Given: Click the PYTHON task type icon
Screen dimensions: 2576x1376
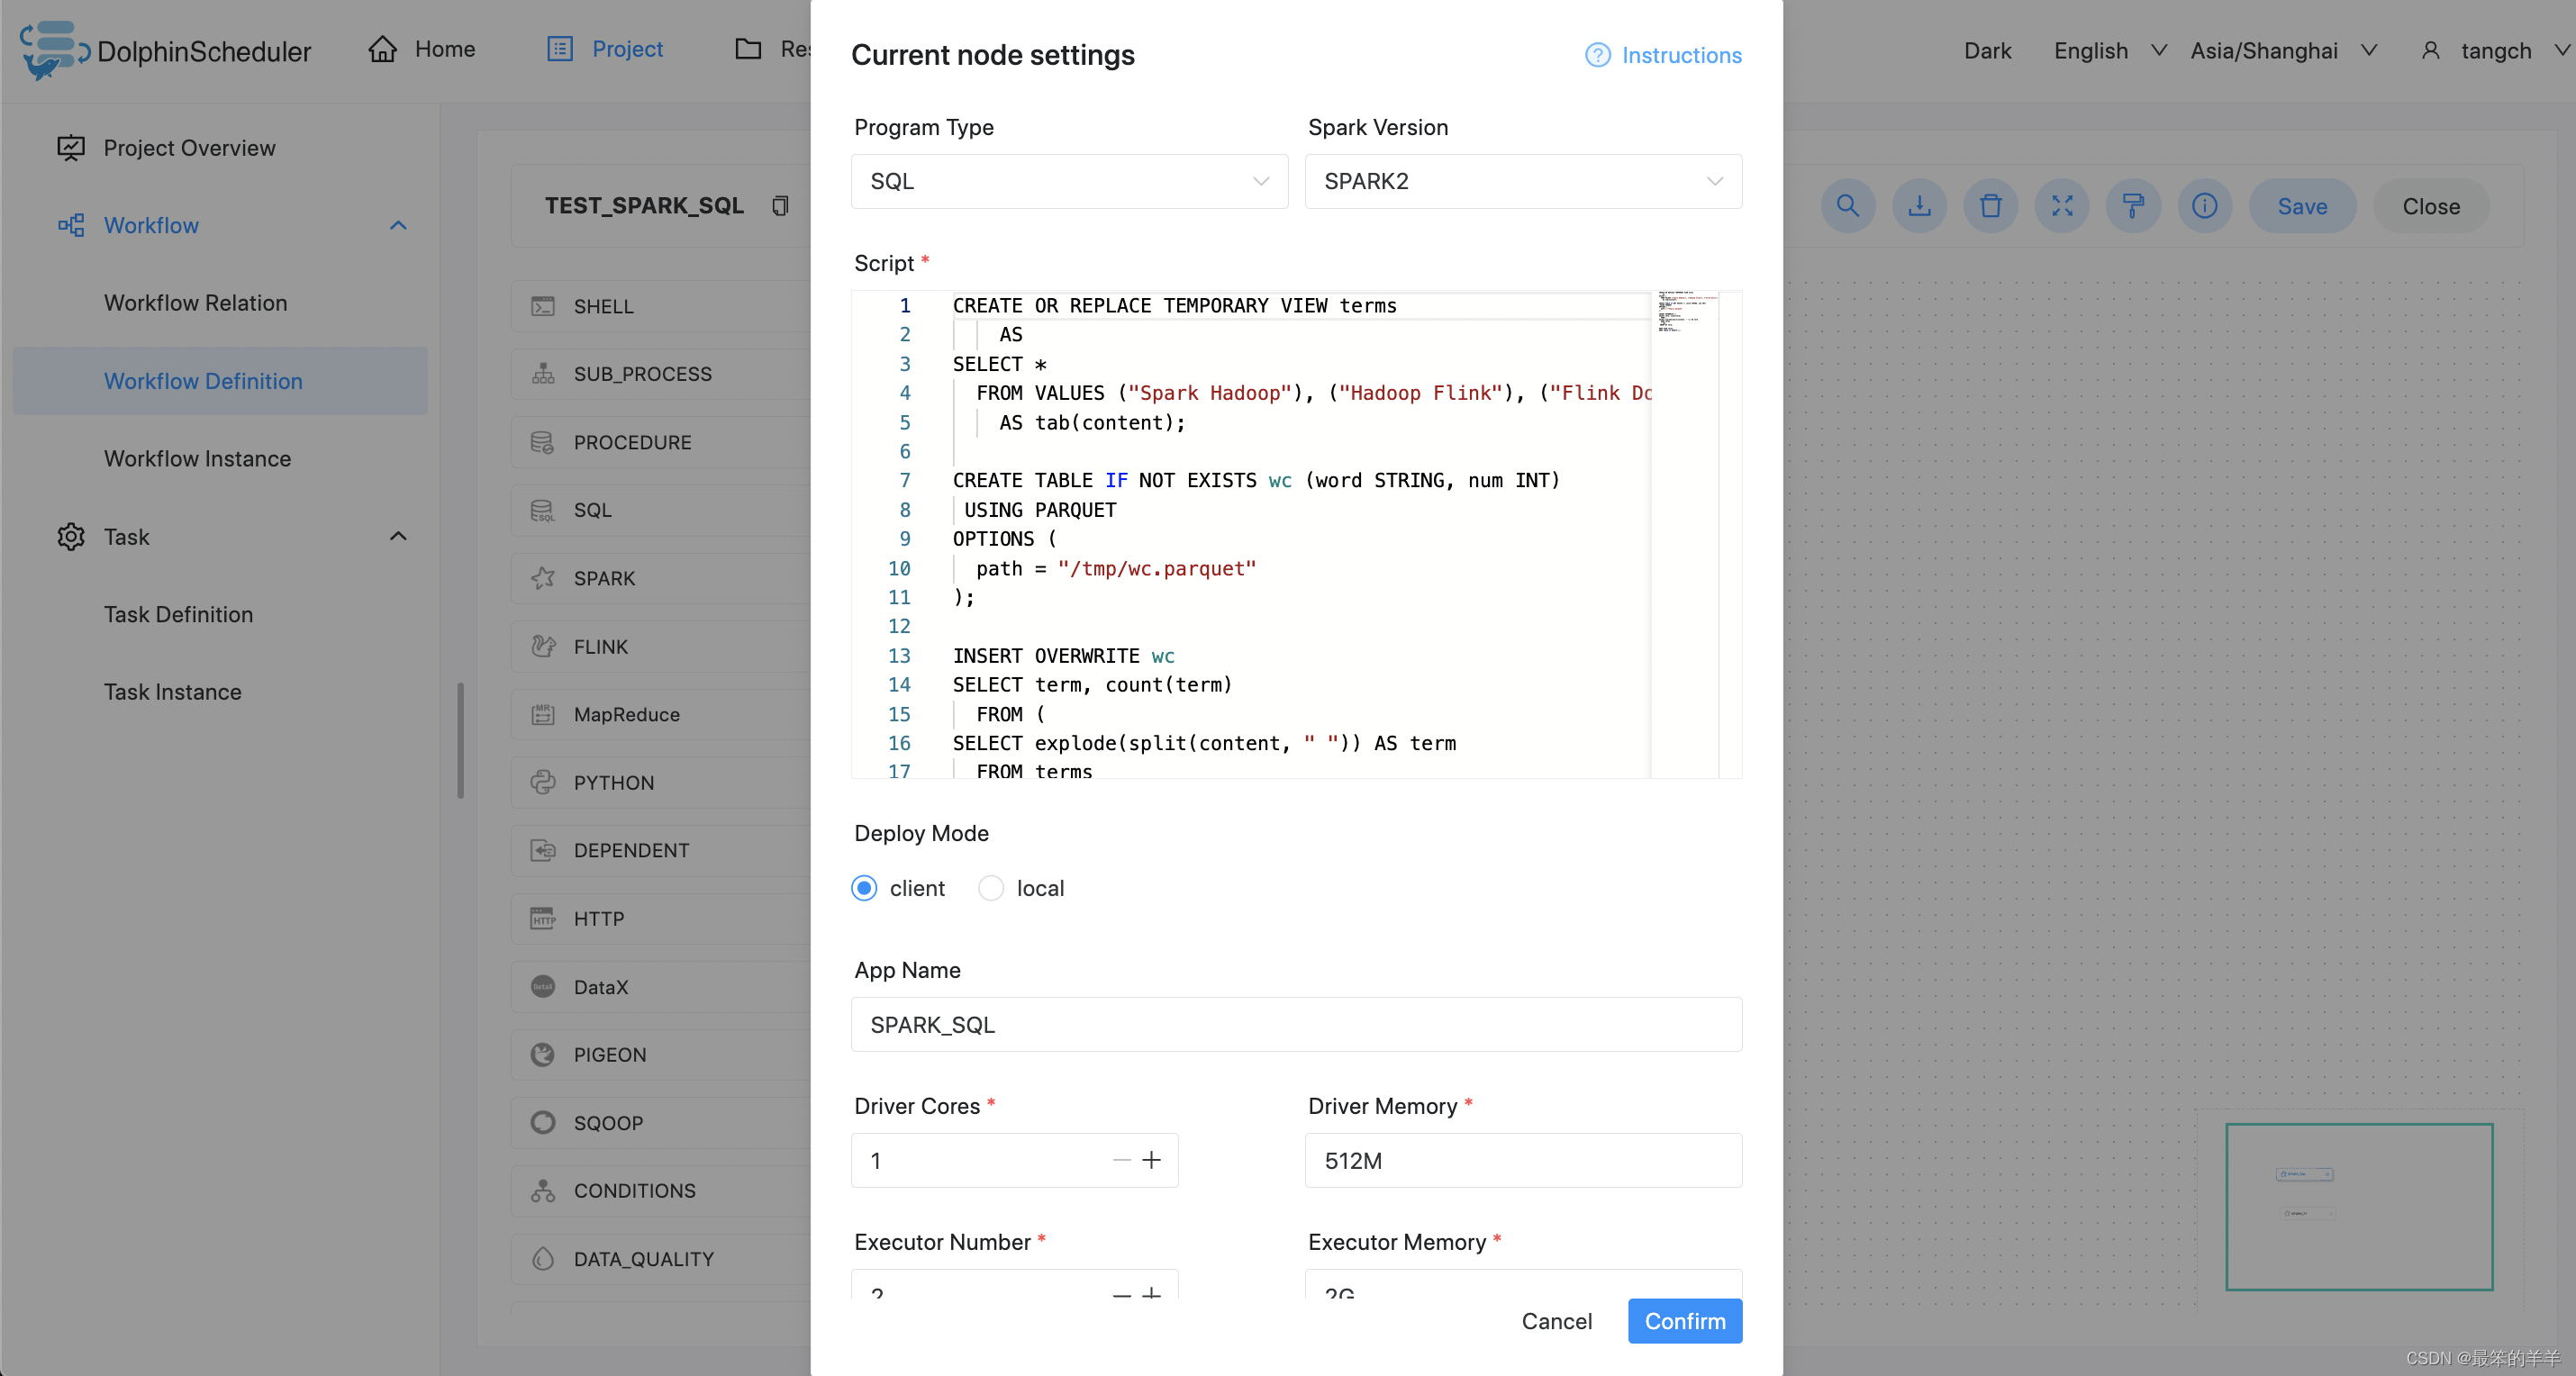Looking at the screenshot, I should (x=543, y=782).
